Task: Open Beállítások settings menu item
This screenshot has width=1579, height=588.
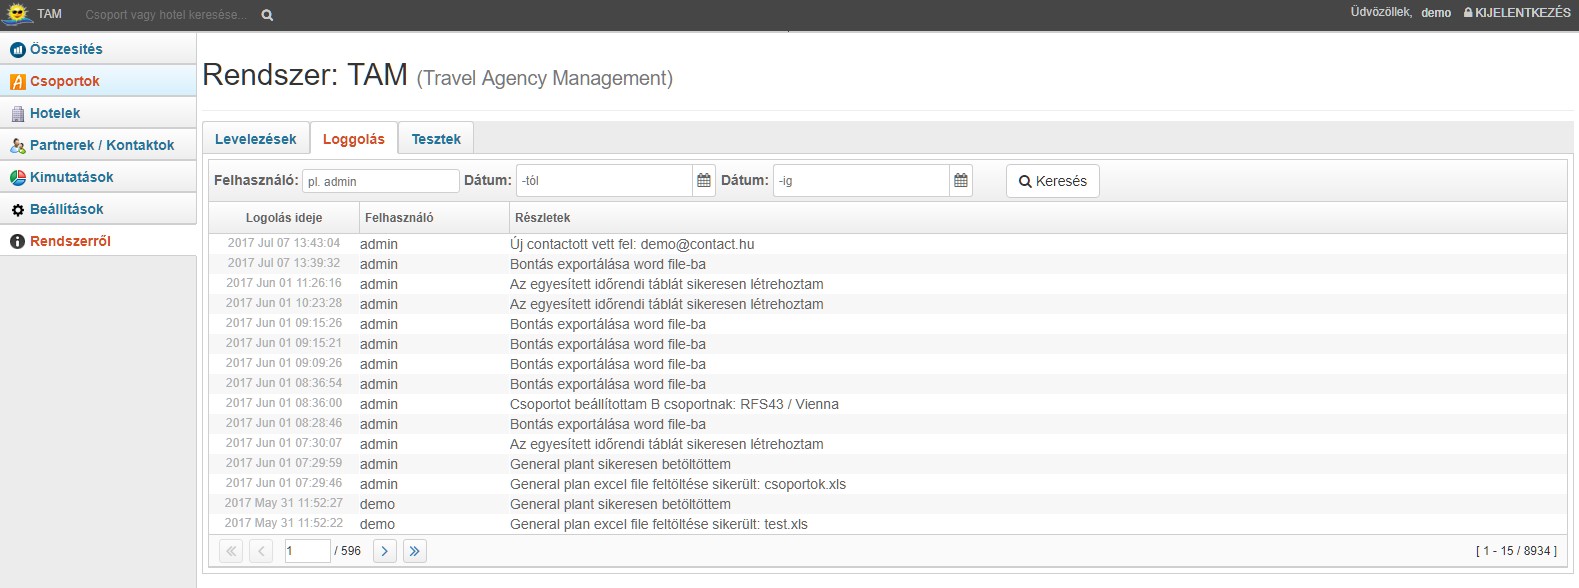Action: [x=67, y=209]
